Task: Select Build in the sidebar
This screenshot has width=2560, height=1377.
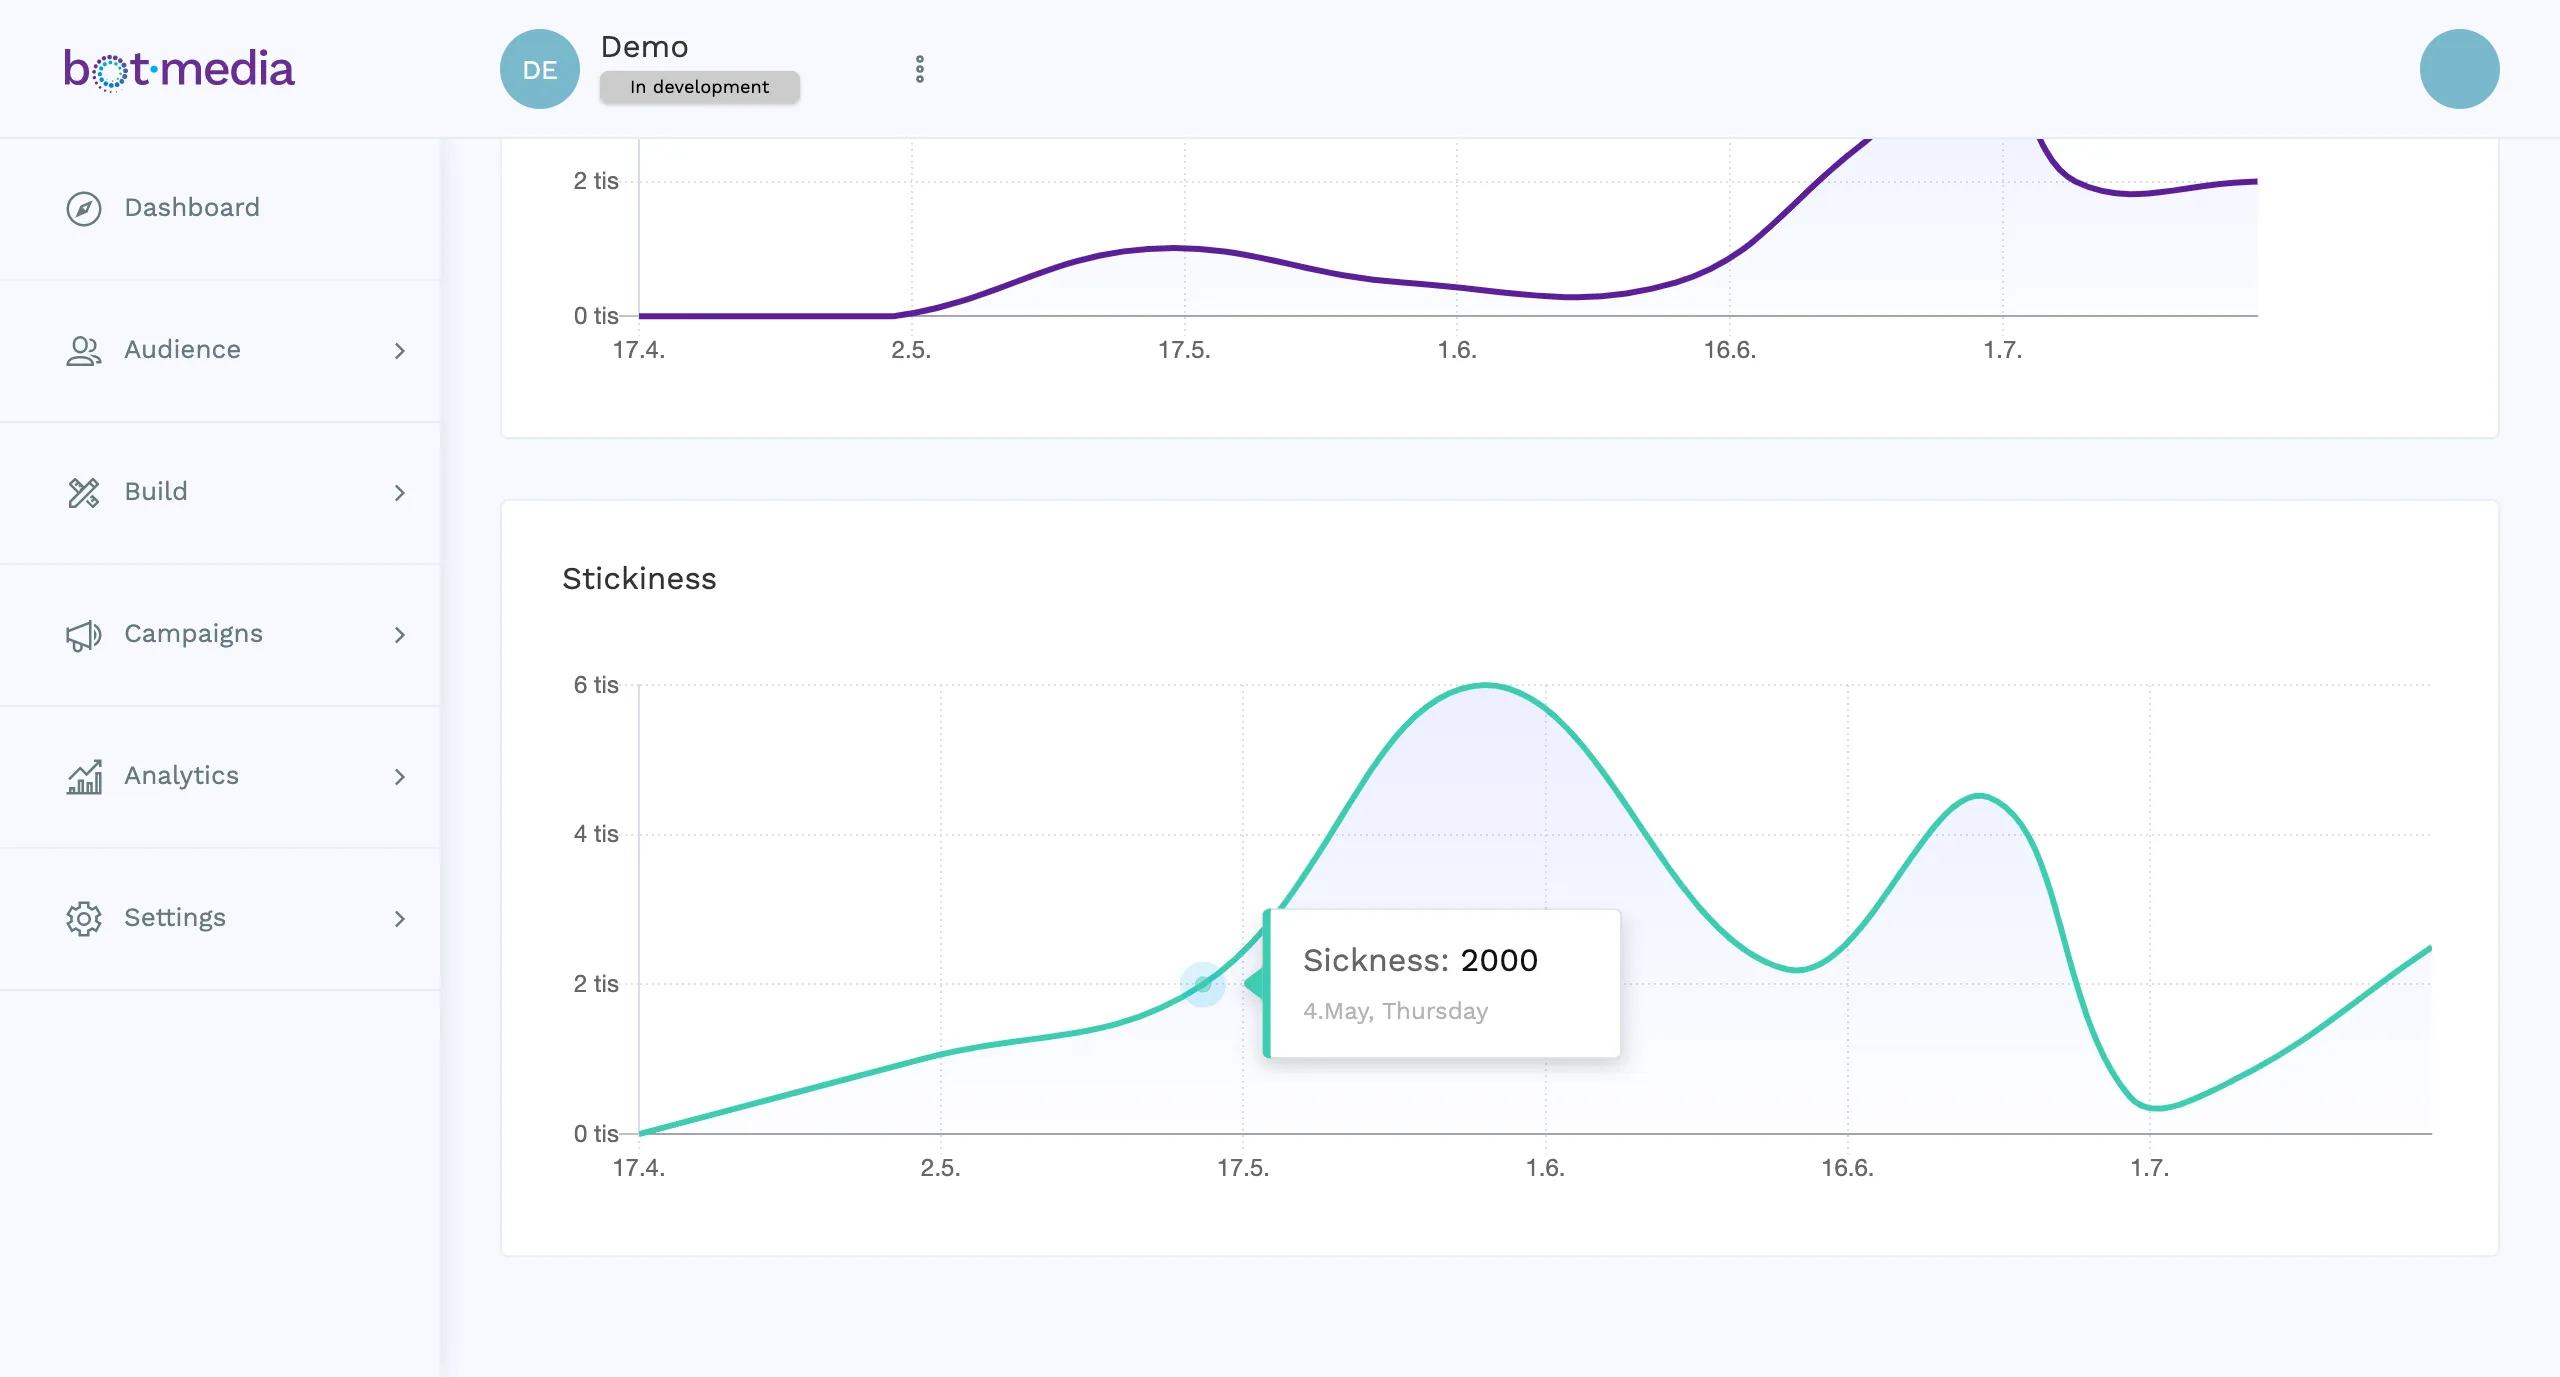Action: [220, 492]
